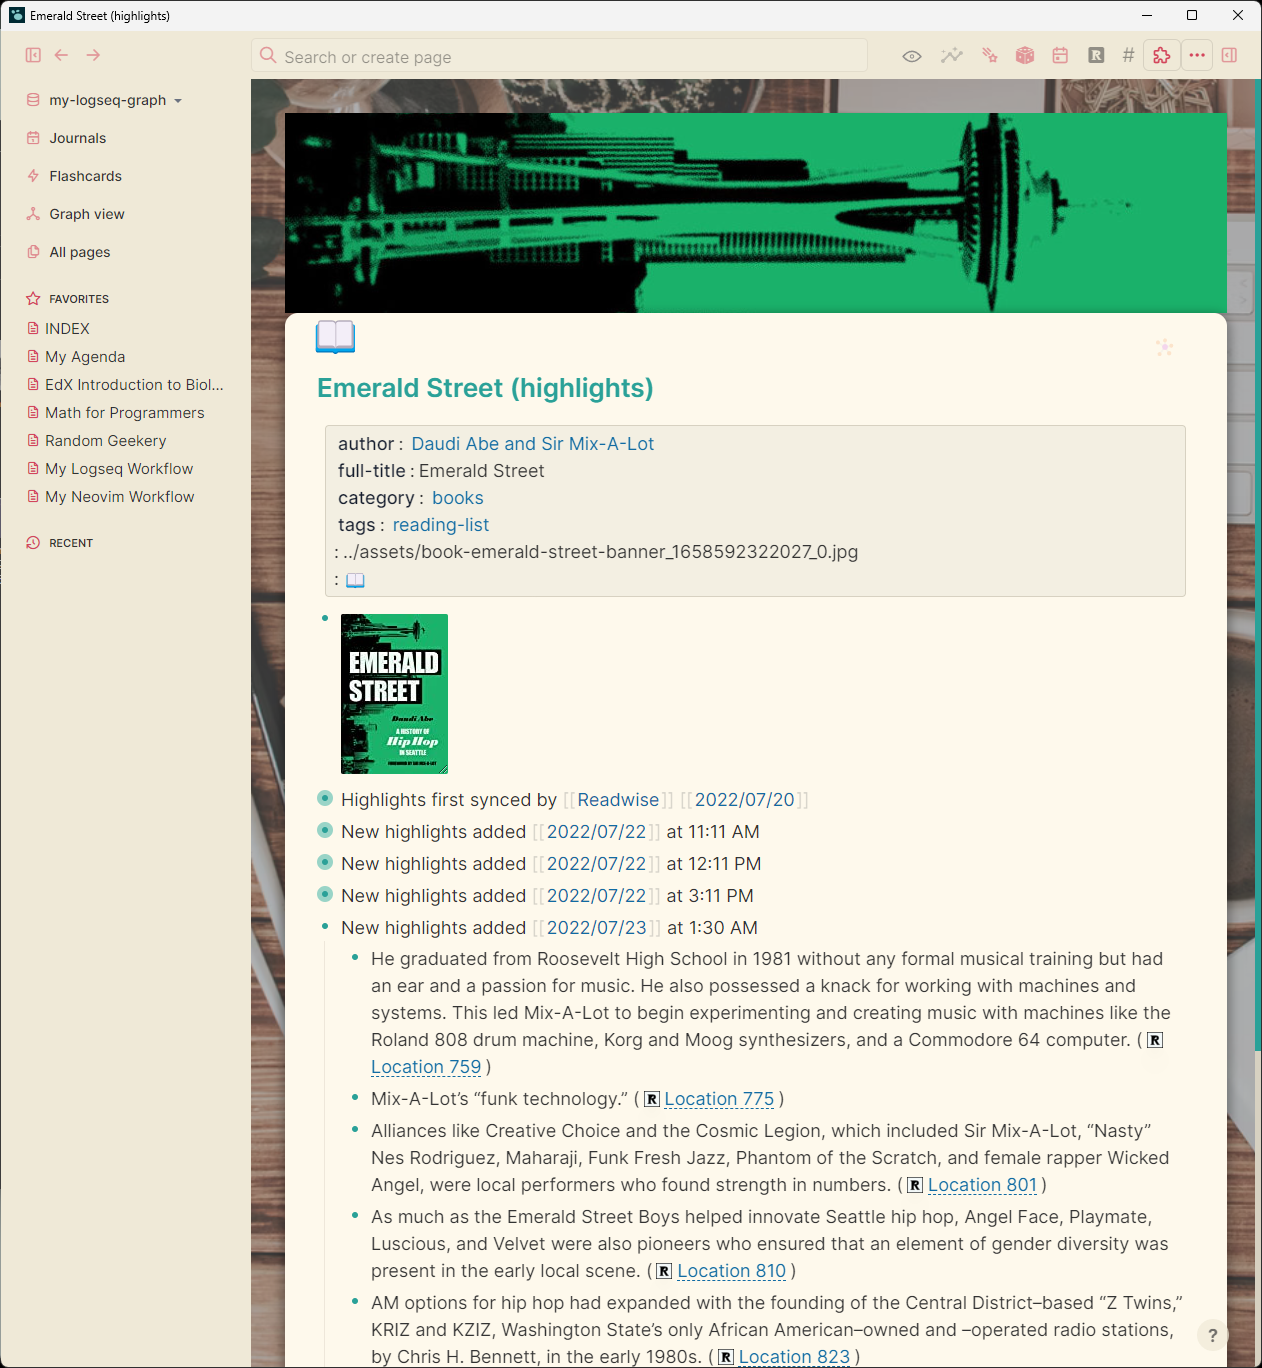Go forward with the right arrow

click(x=93, y=55)
